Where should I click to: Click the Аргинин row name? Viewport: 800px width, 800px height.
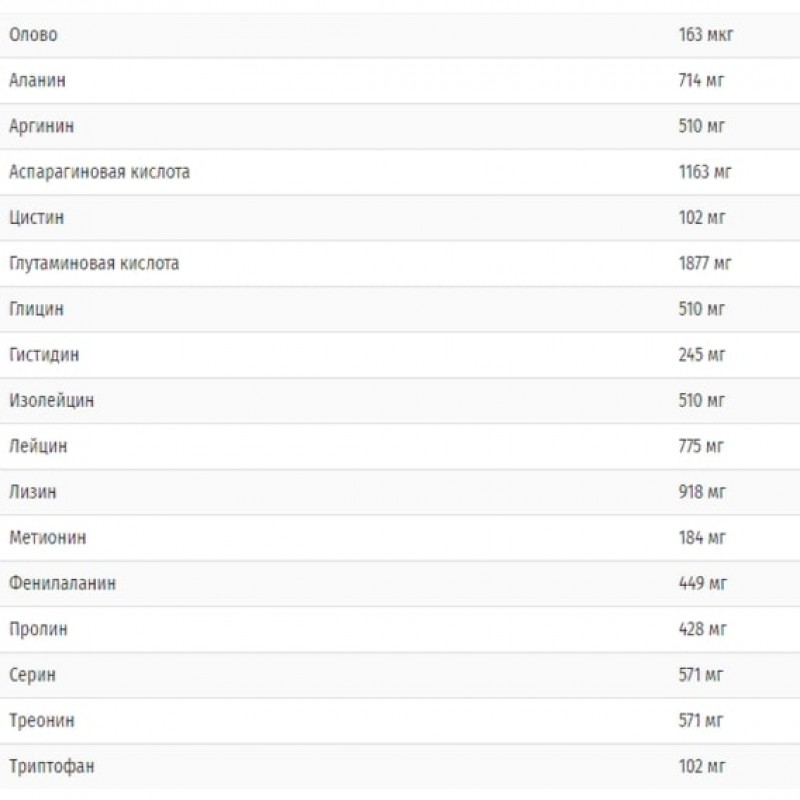click(x=41, y=127)
